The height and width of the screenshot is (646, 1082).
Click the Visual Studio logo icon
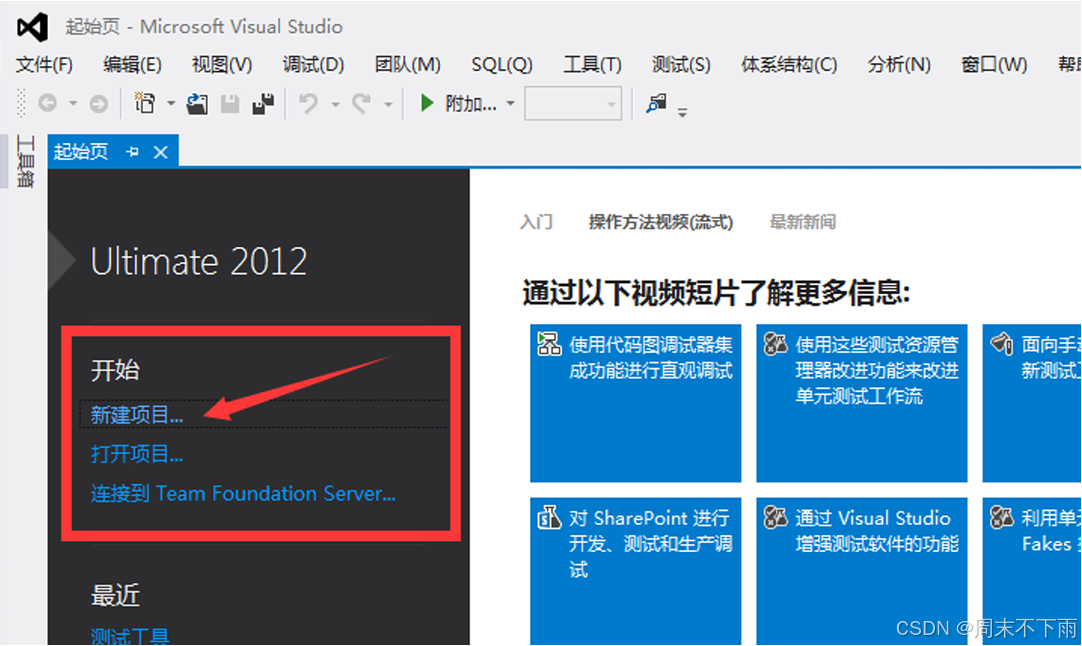(x=32, y=27)
